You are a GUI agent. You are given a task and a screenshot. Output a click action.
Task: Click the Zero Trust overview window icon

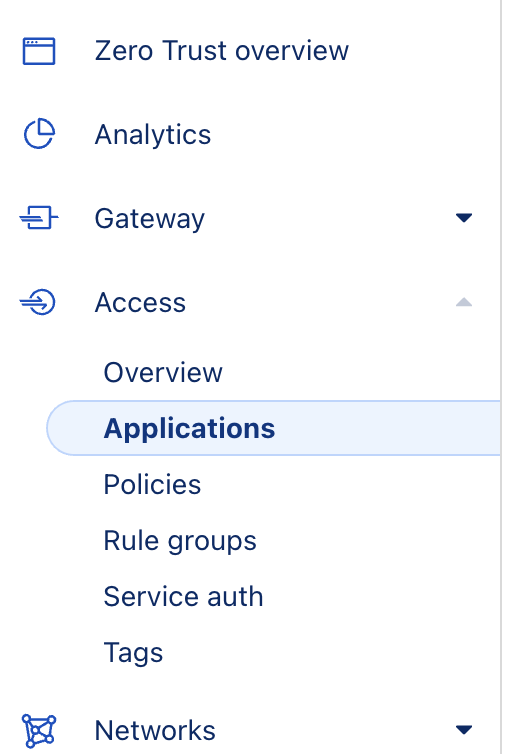coord(39,51)
